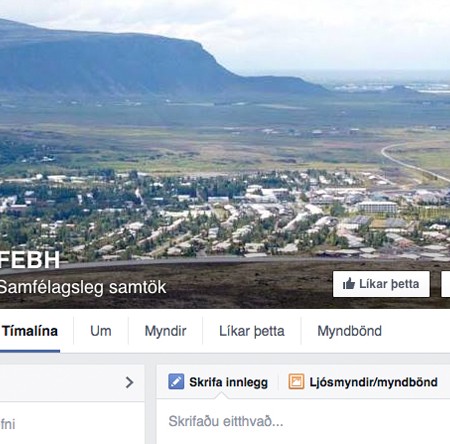
Task: Click the thumbs-up icon on the cover photo
Action: (349, 284)
